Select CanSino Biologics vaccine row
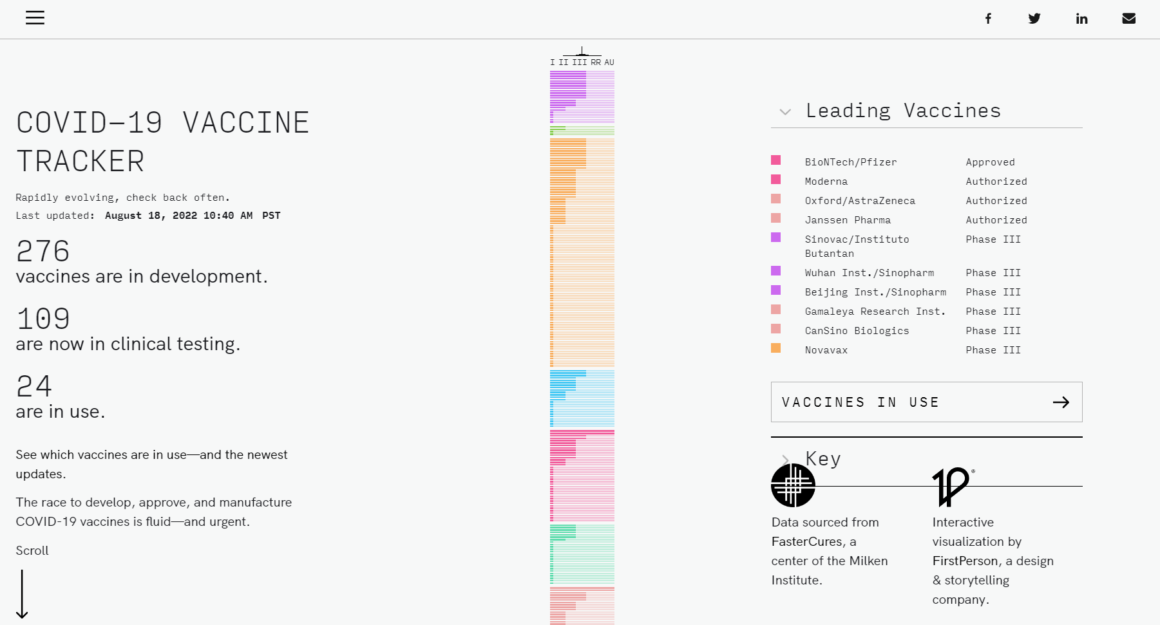Screen dimensions: 1160x625 pyautogui.click(x=926, y=331)
